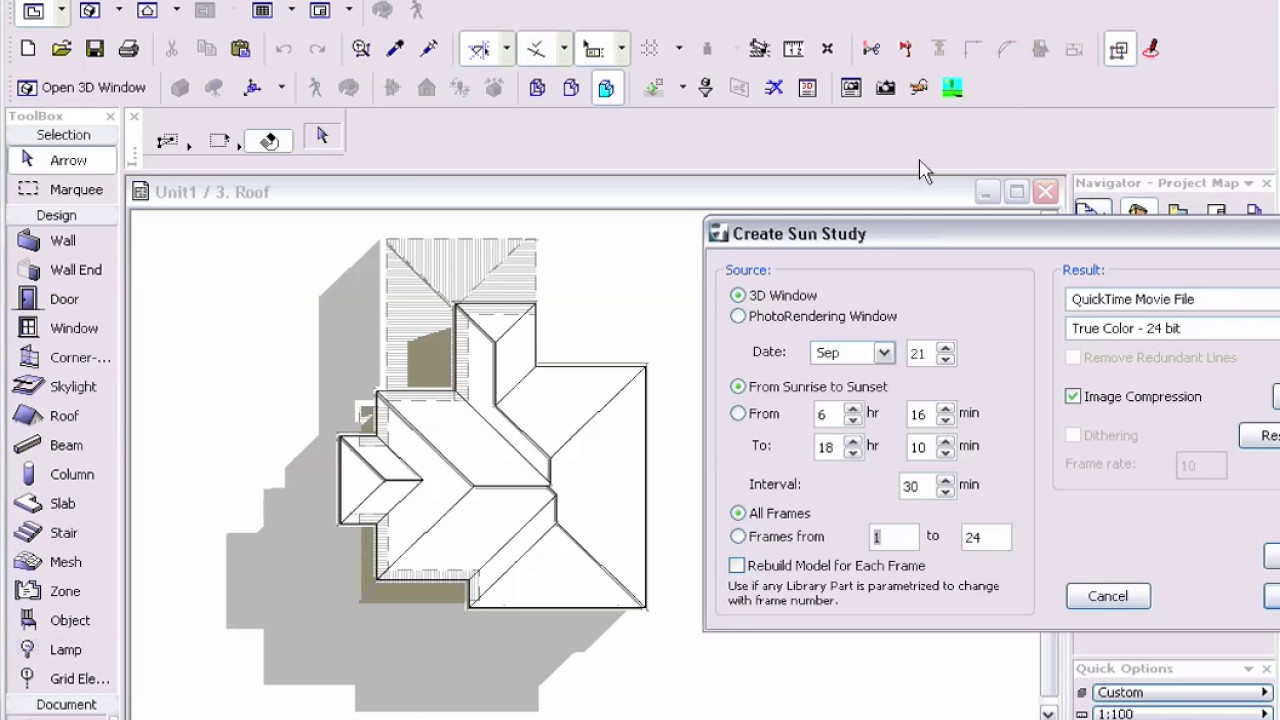The image size is (1280, 720).
Task: Choose the Slab tool
Action: [62, 503]
